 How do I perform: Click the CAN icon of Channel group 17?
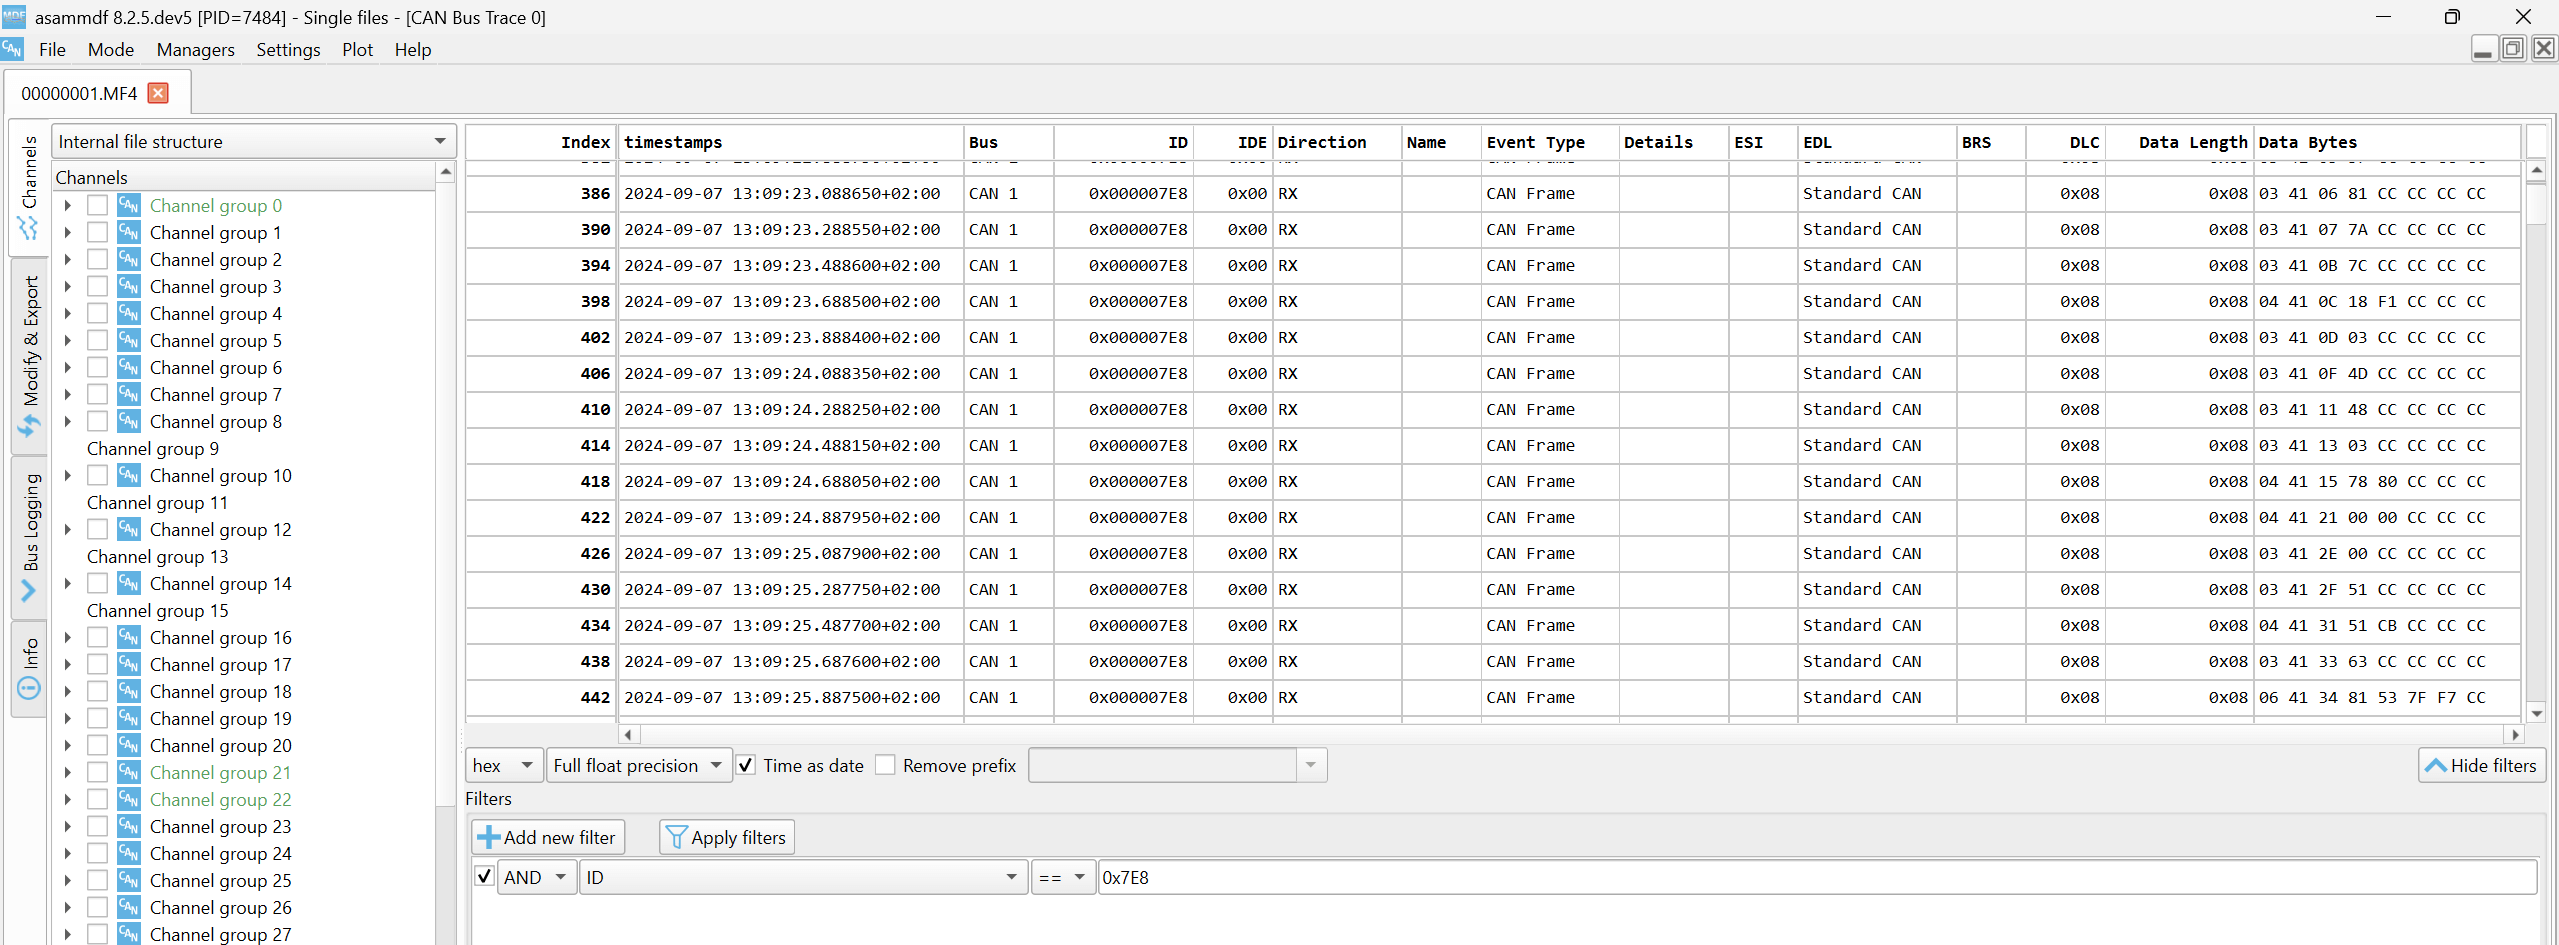pos(129,664)
